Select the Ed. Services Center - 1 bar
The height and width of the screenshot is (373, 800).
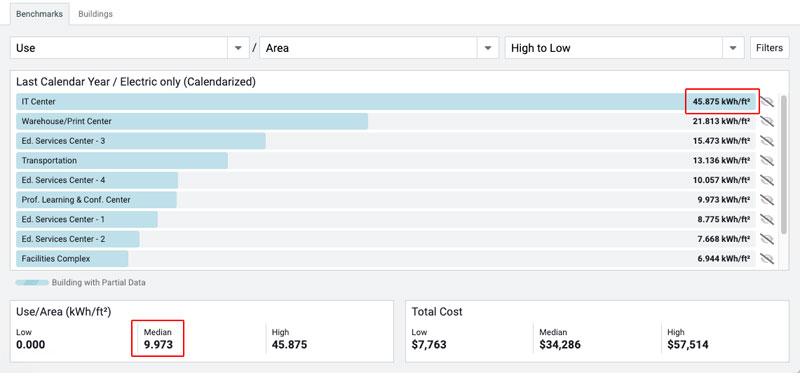[x=87, y=219]
